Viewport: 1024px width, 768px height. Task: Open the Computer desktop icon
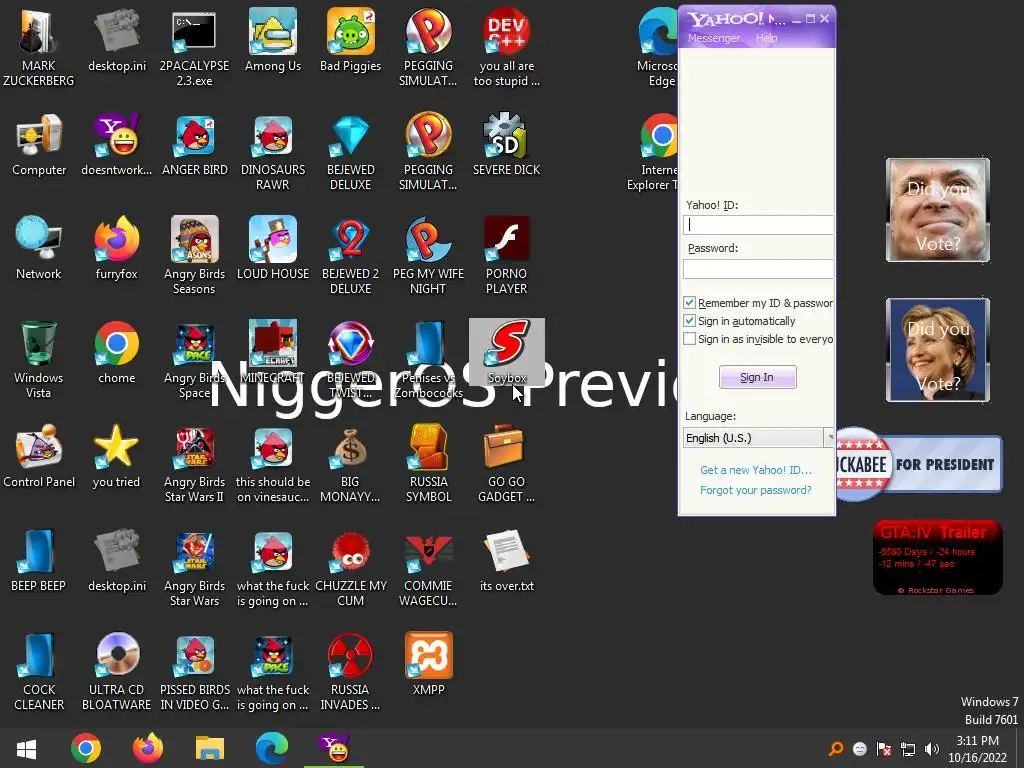39,144
